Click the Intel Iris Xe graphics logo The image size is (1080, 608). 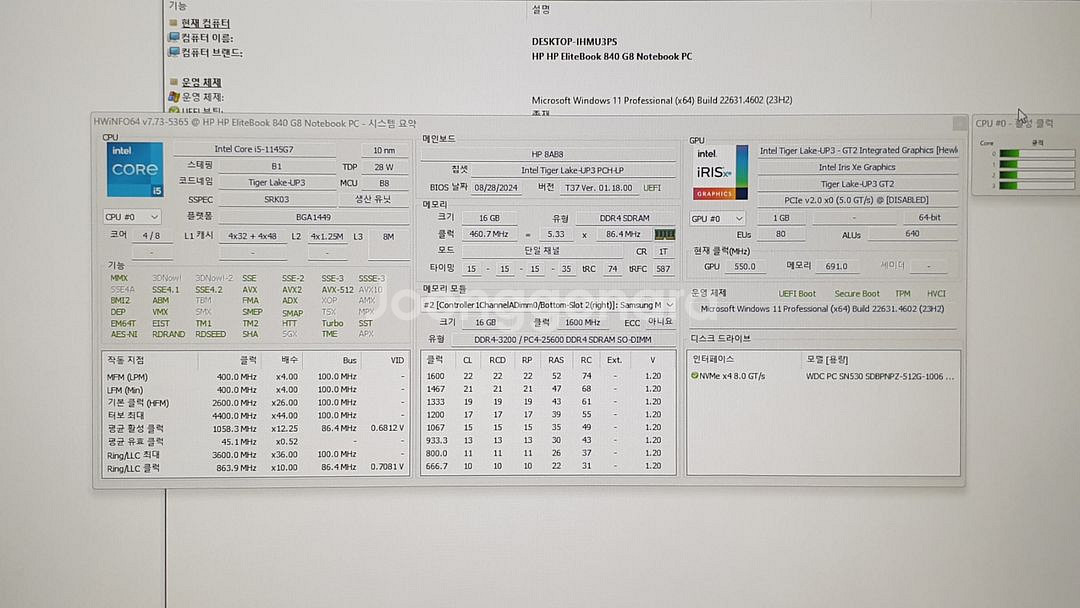coord(720,172)
